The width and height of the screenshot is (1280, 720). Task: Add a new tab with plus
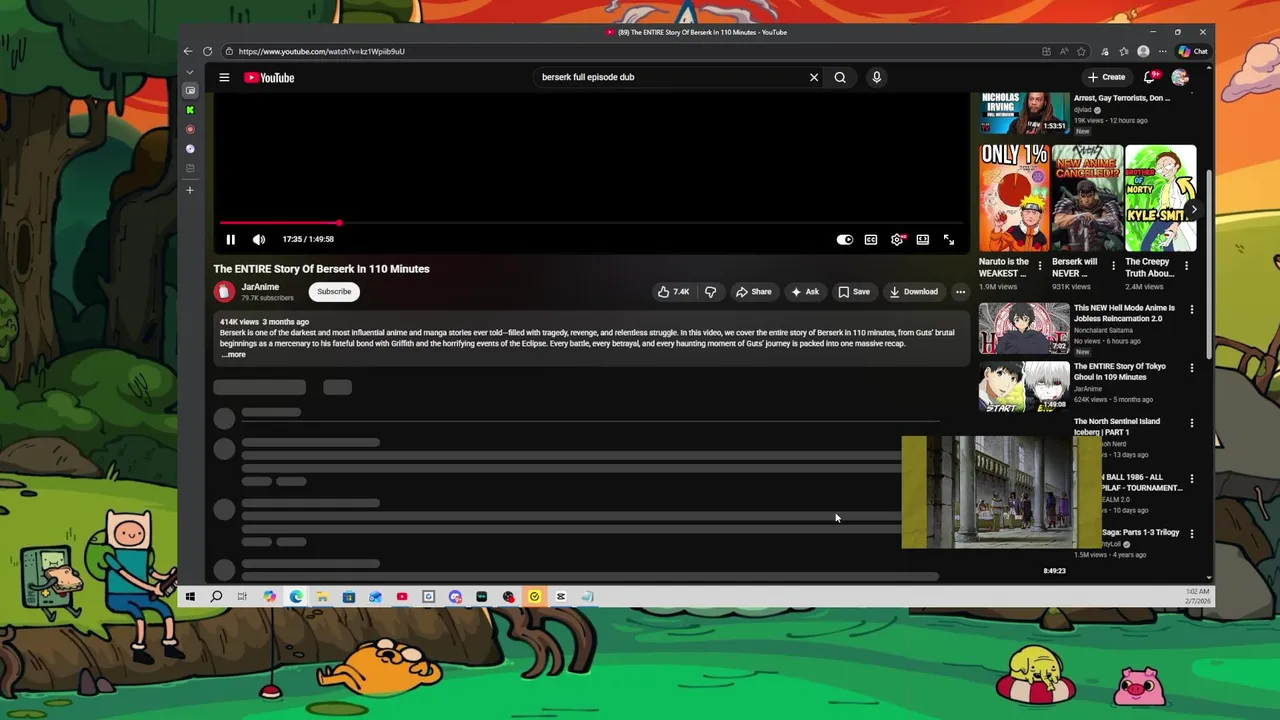pos(190,190)
